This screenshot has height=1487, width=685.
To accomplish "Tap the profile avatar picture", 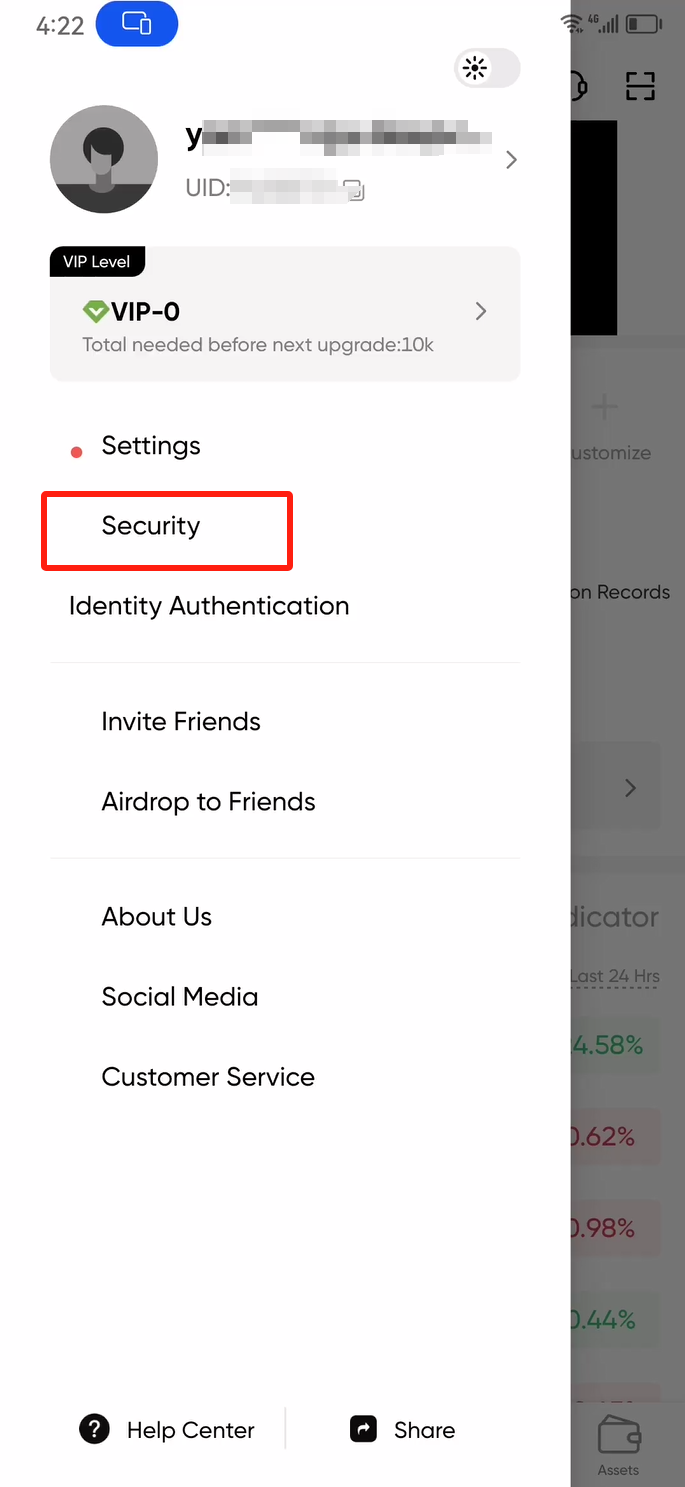I will [x=104, y=159].
